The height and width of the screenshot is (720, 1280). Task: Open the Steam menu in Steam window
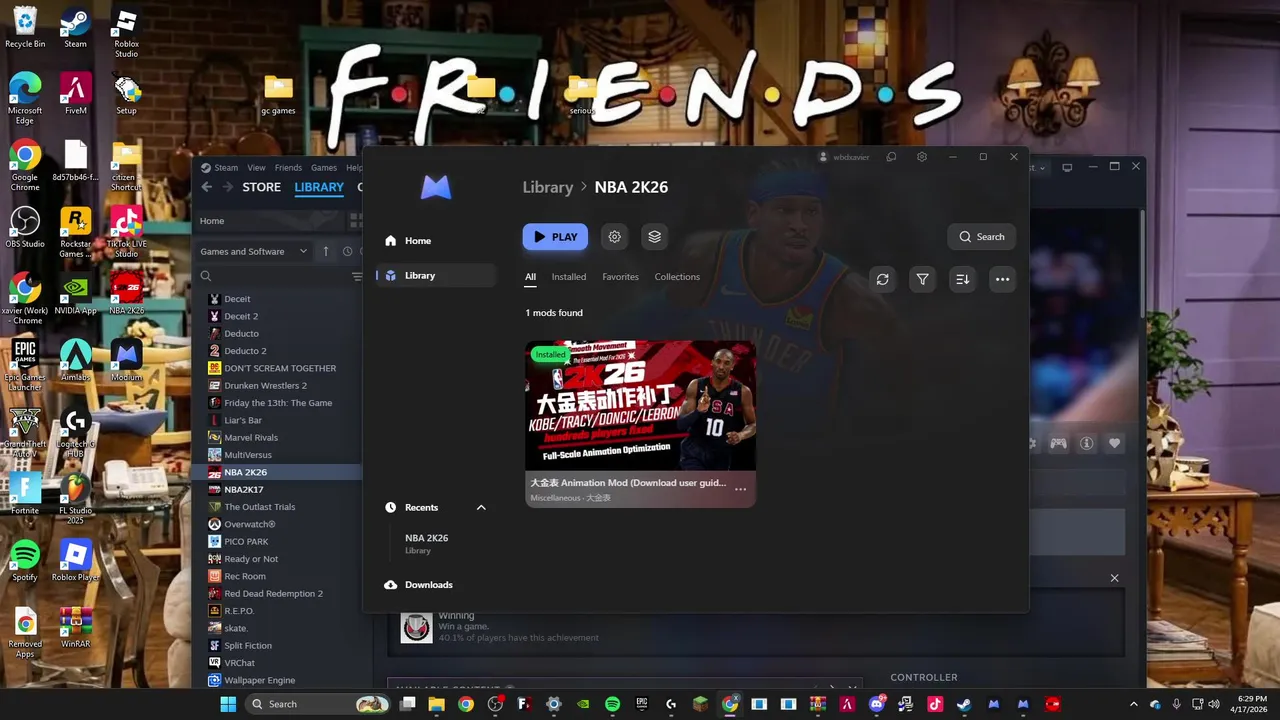click(x=226, y=168)
